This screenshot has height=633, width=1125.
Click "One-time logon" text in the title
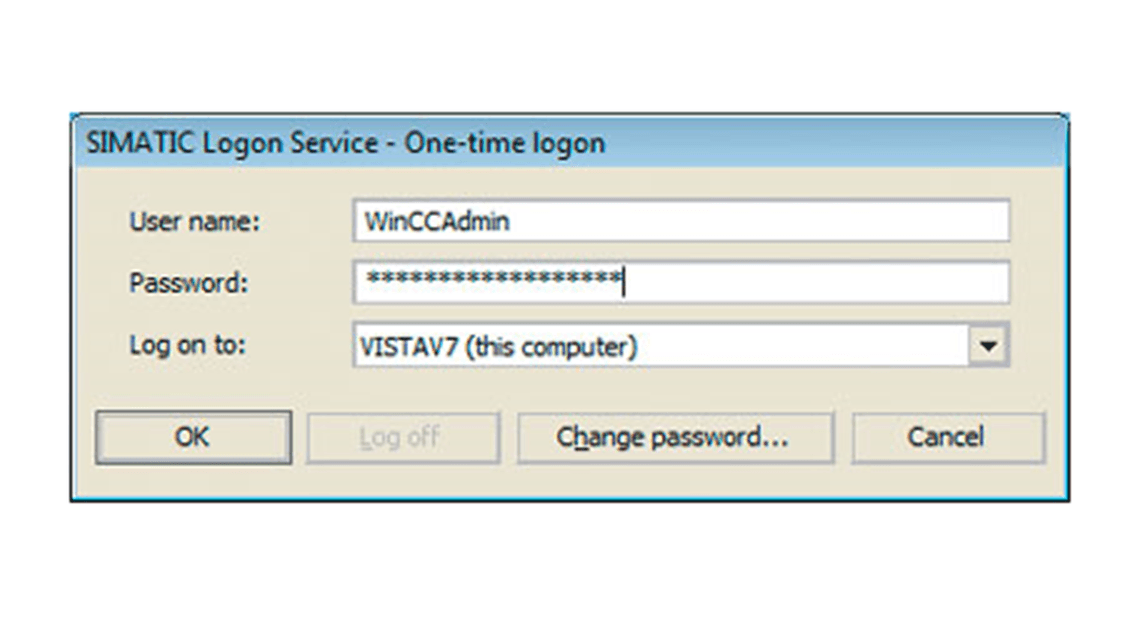pos(504,142)
